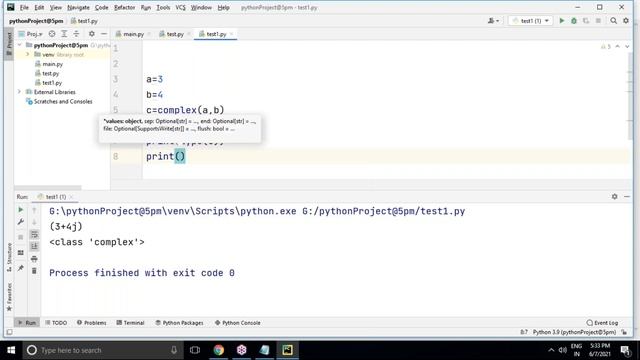This screenshot has width=640, height=360.
Task: Start debugging with the bug icon
Action: coord(574,21)
